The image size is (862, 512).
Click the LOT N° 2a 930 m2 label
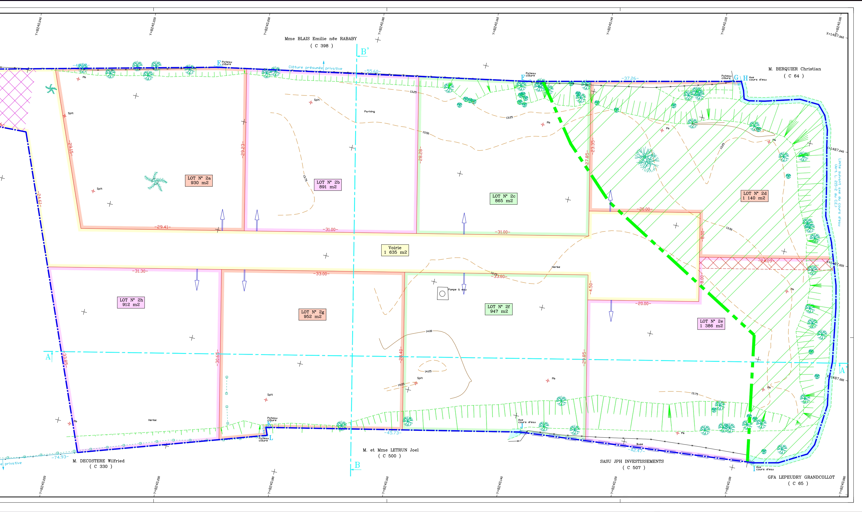click(199, 181)
